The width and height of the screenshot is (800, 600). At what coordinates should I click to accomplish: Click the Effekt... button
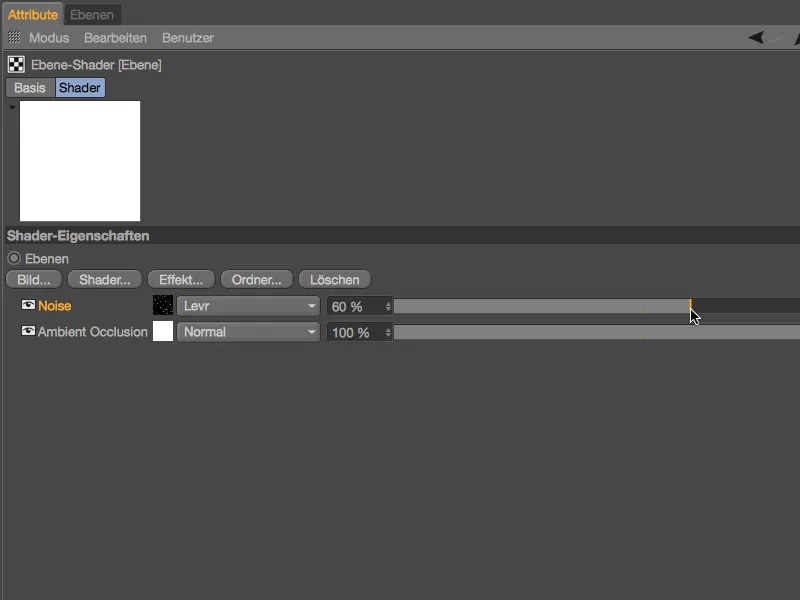point(181,280)
